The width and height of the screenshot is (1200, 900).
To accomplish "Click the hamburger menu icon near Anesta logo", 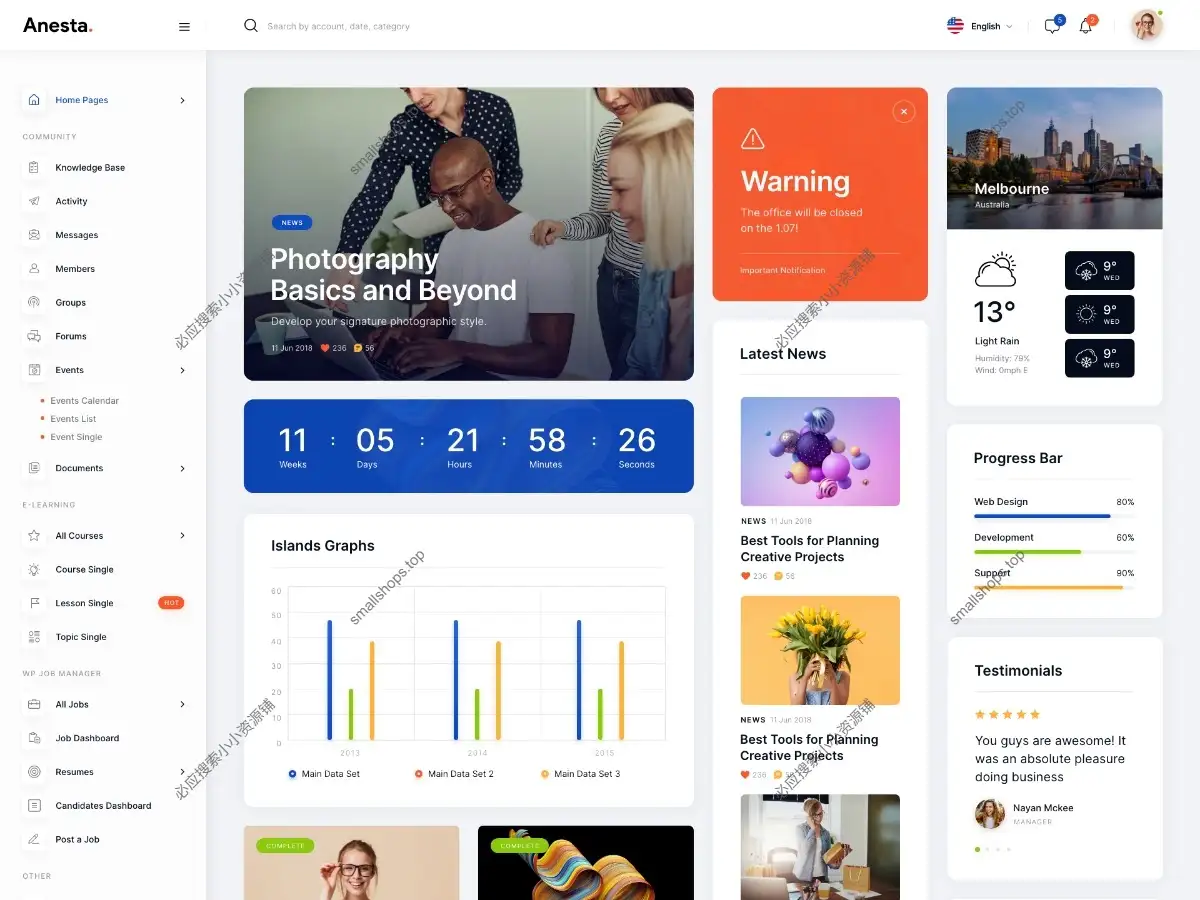I will coord(184,27).
